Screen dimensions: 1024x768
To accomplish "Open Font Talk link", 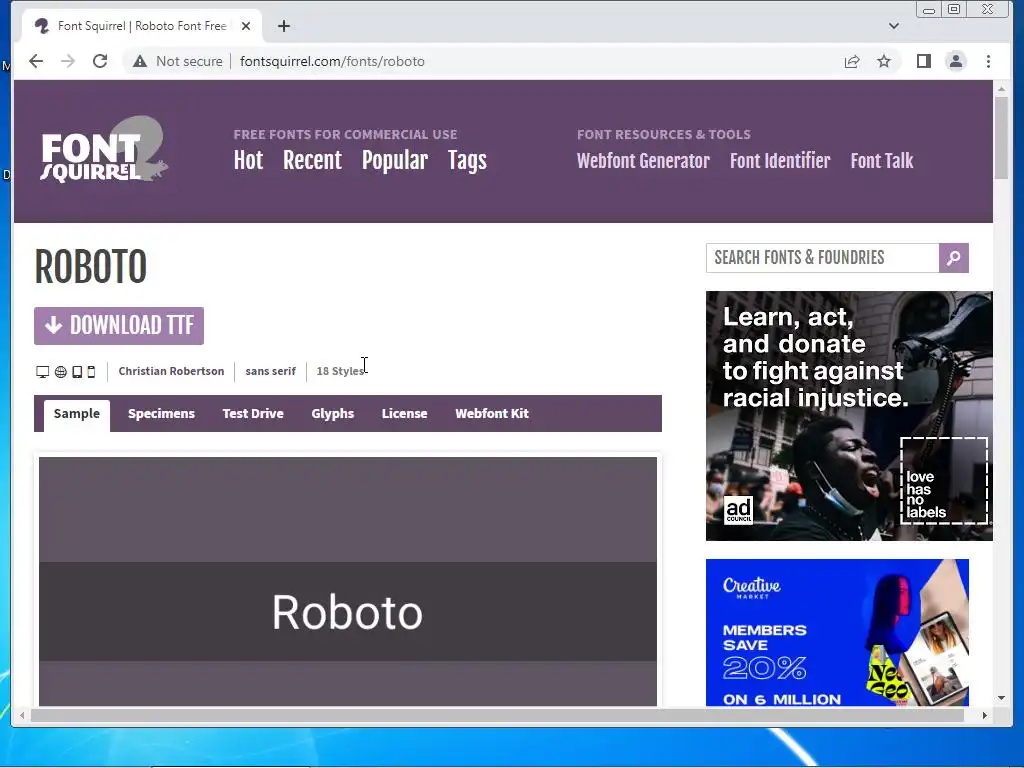I will point(882,161).
